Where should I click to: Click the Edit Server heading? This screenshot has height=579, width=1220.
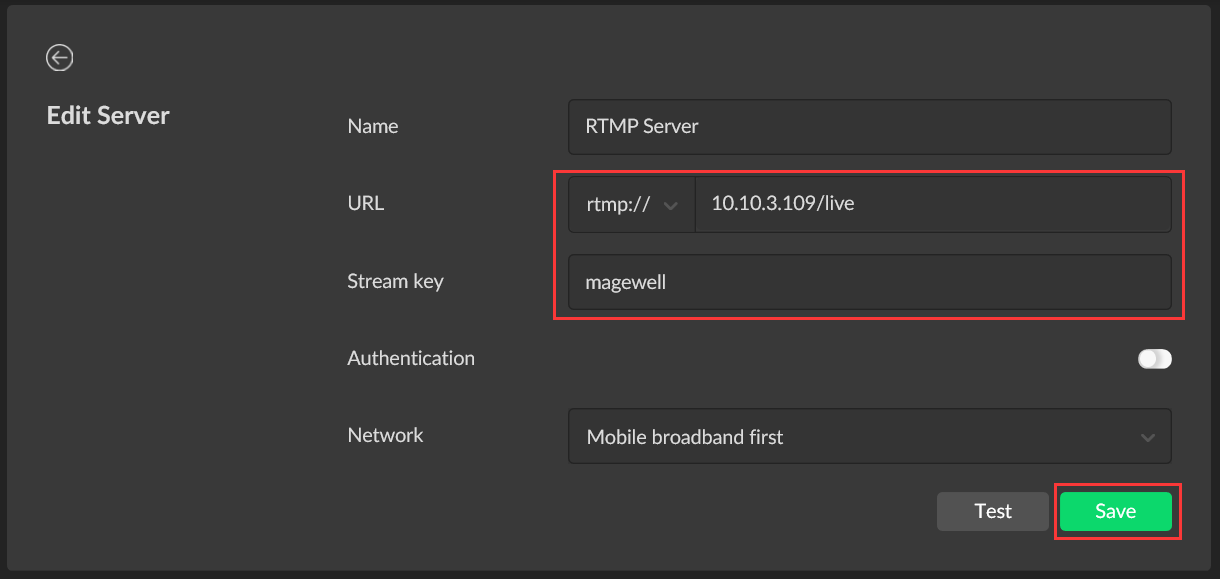pyautogui.click(x=108, y=116)
